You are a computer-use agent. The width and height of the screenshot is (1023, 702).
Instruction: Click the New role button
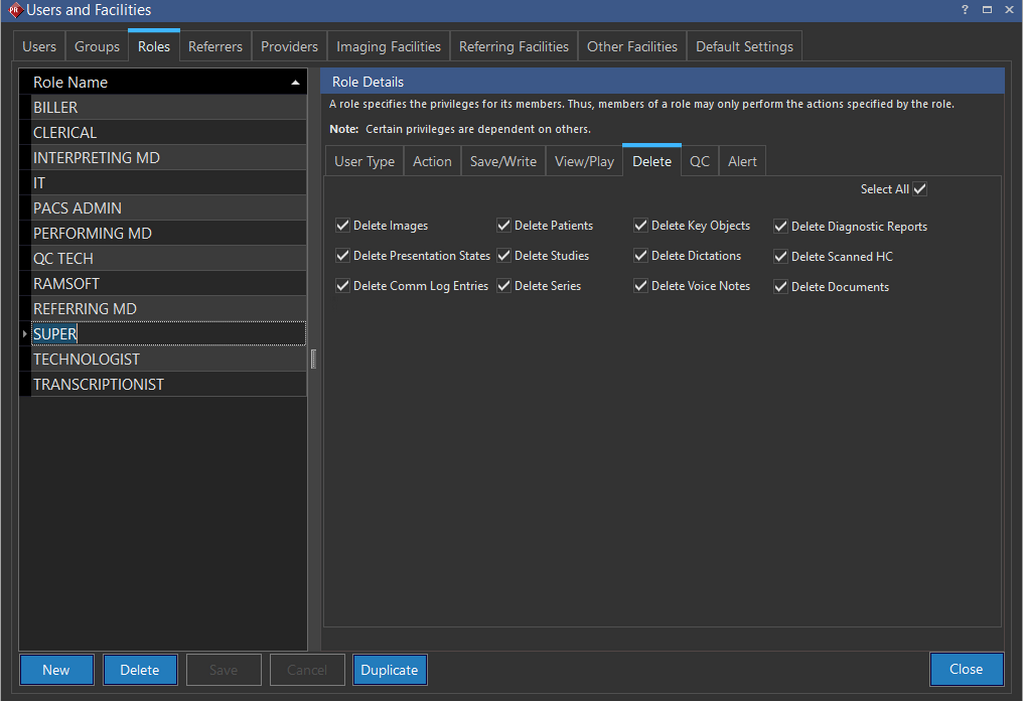56,670
